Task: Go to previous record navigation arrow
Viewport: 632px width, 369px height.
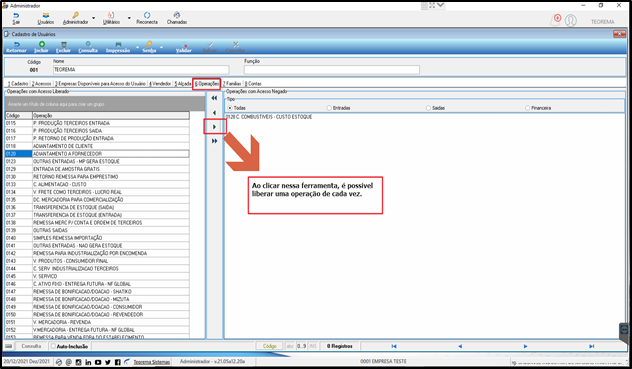Action: point(460,346)
